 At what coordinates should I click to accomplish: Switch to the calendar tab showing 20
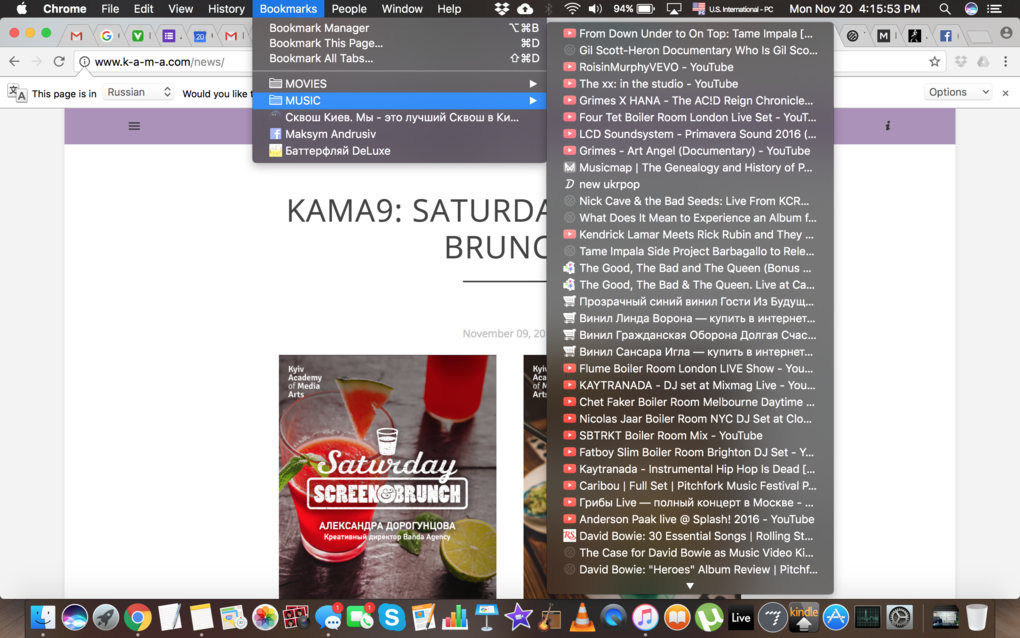[x=200, y=36]
